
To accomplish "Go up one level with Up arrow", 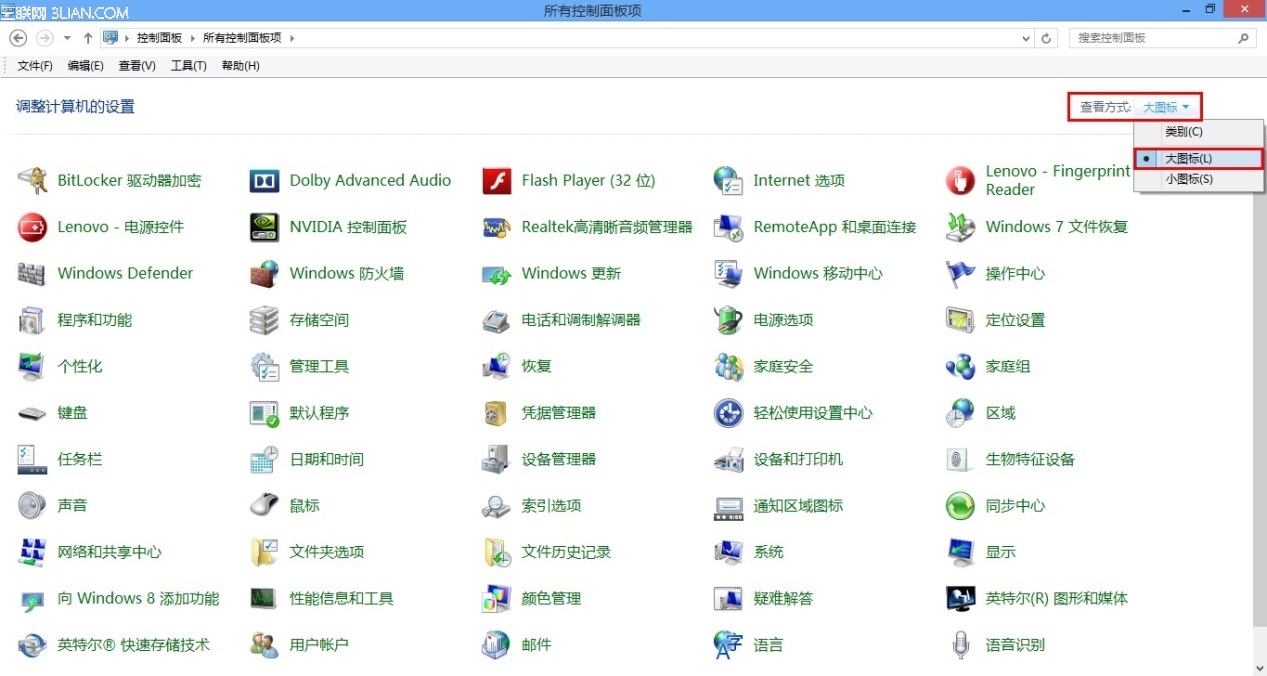I will tap(88, 38).
